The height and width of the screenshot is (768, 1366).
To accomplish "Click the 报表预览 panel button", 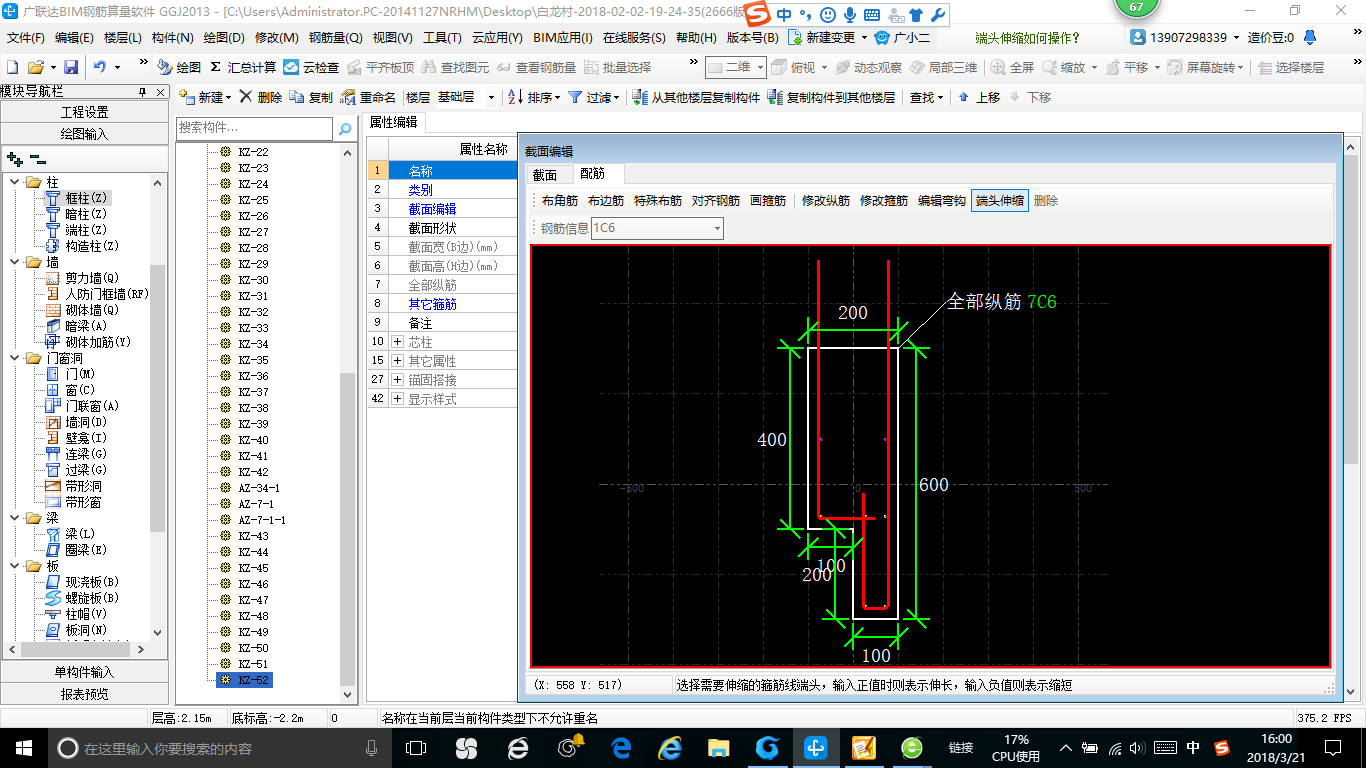I will pyautogui.click(x=84, y=694).
